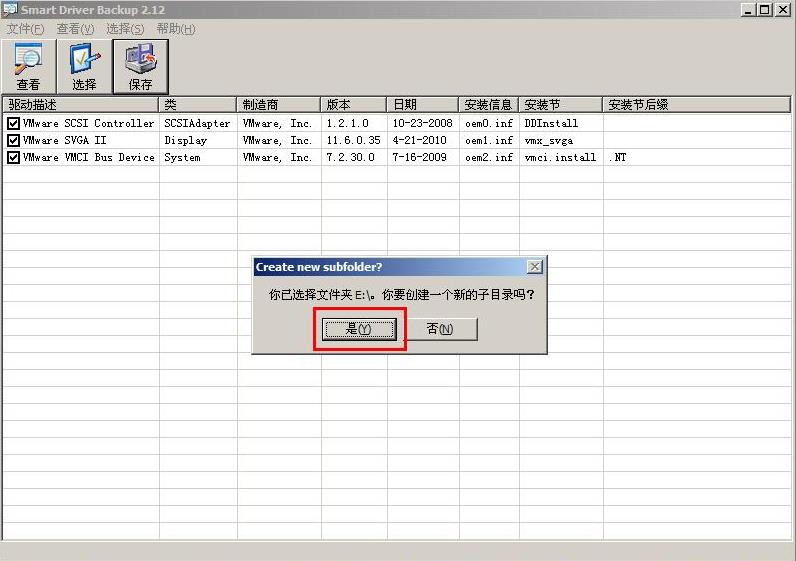Click the DDInstall cell
Image resolution: width=796 pixels, height=561 pixels.
pyautogui.click(x=551, y=123)
